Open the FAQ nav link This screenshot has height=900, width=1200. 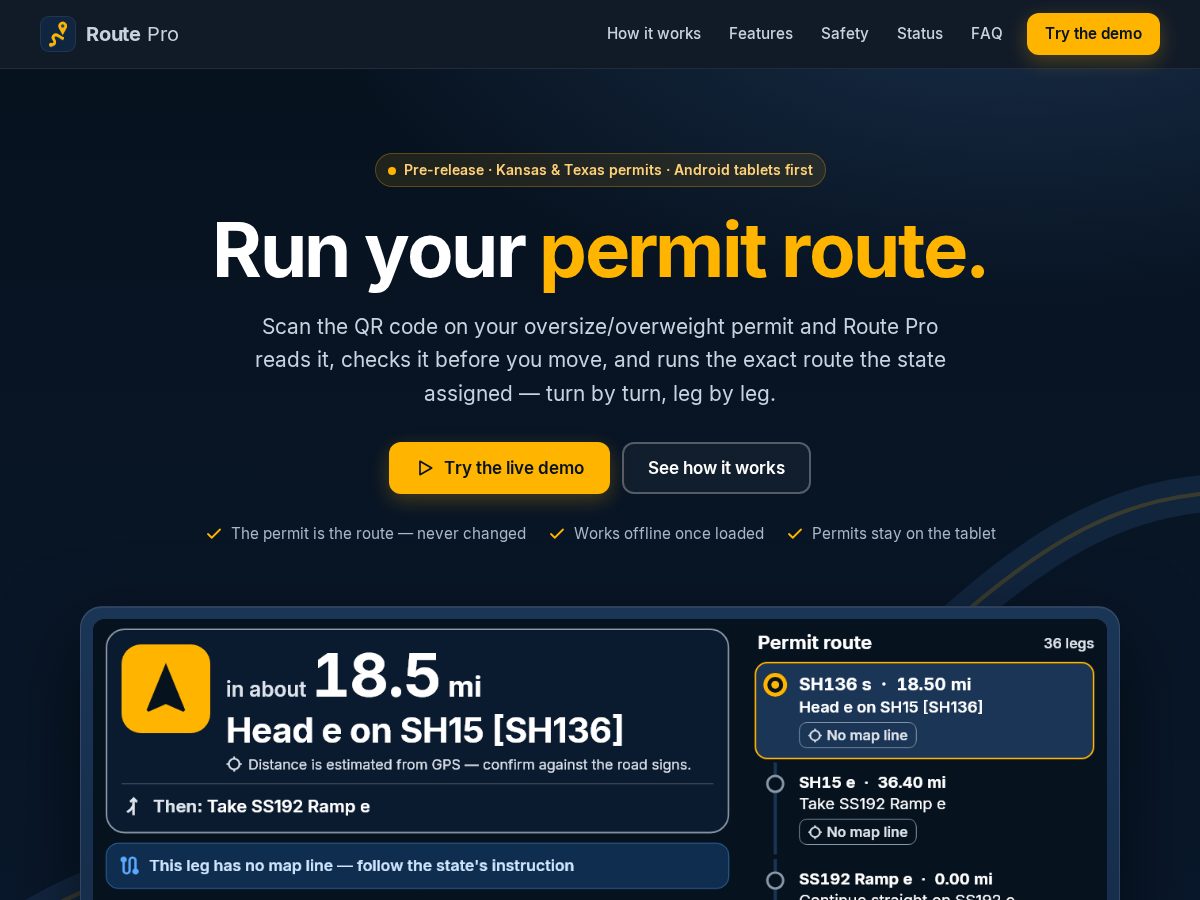(x=987, y=34)
